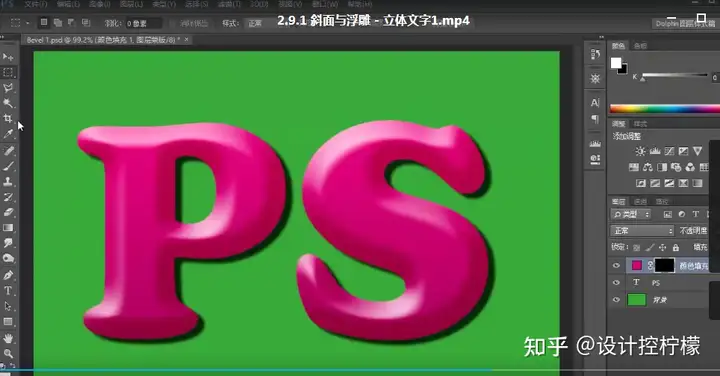Screen dimensions: 720x376
Task: Click New Selection mode in options bar
Action: 44,22
